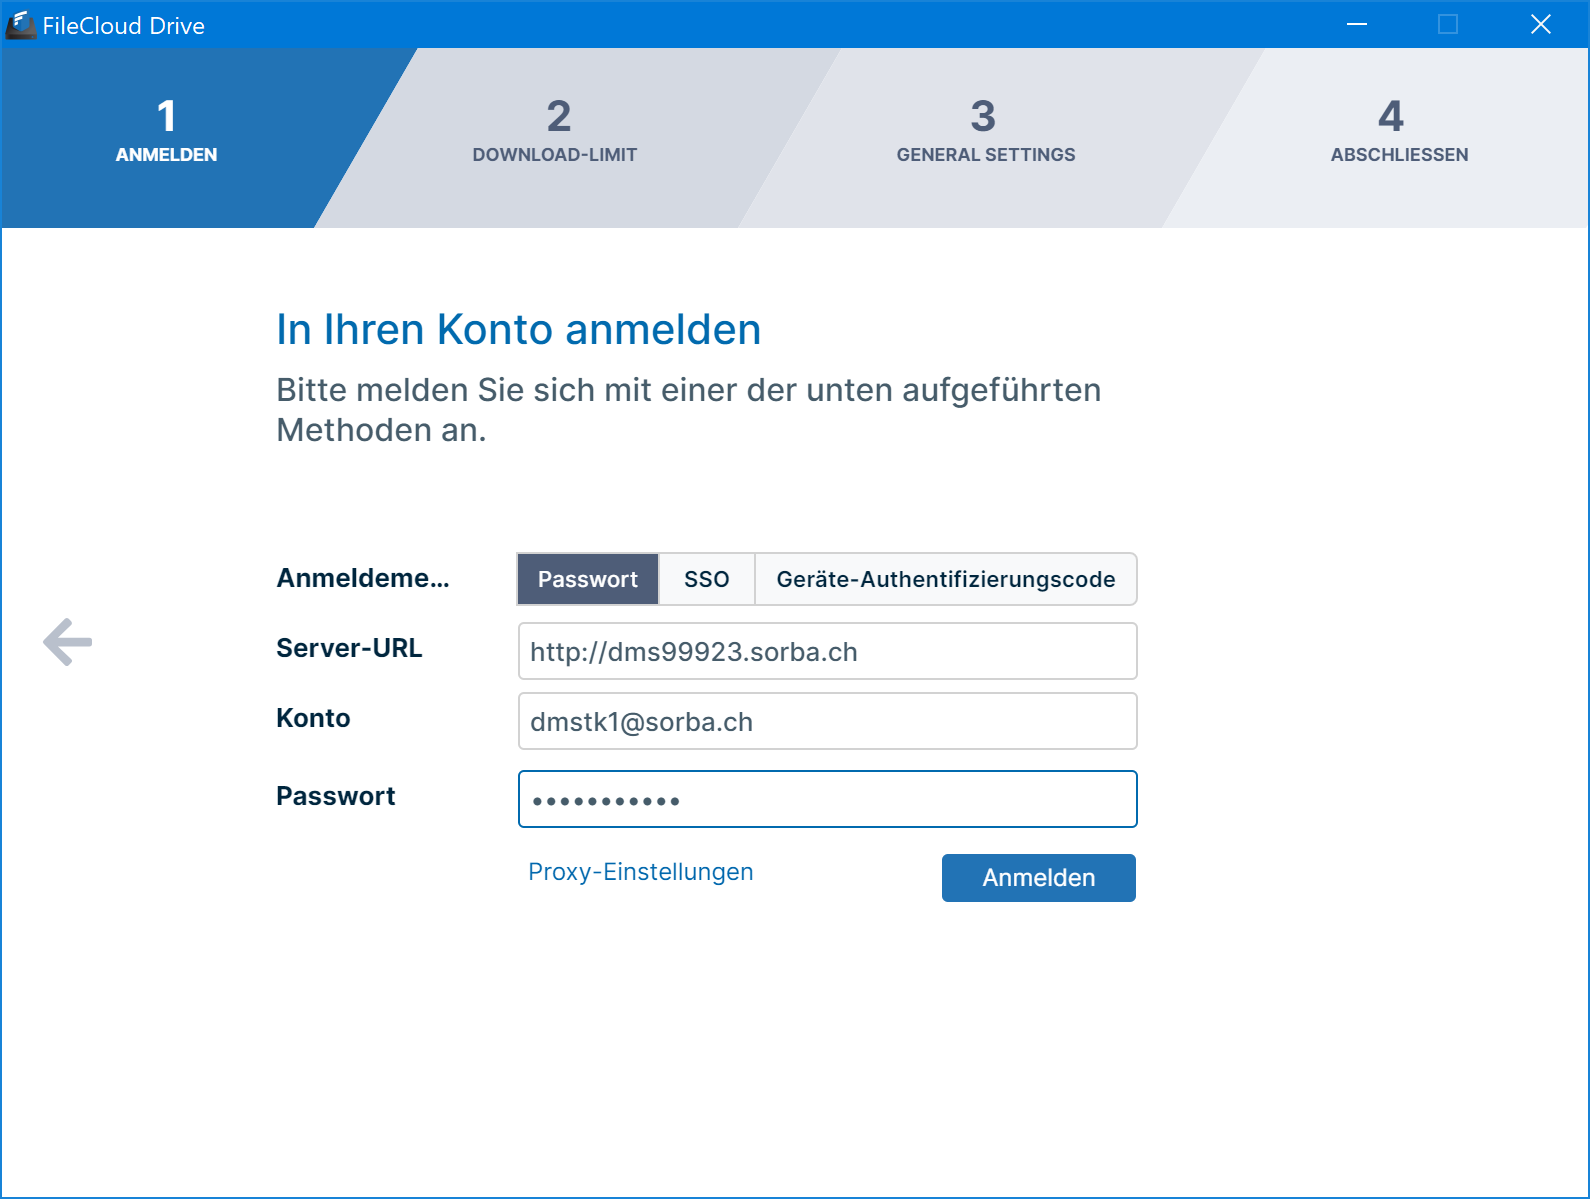
Task: Focus the Server-URL input field
Action: (x=828, y=651)
